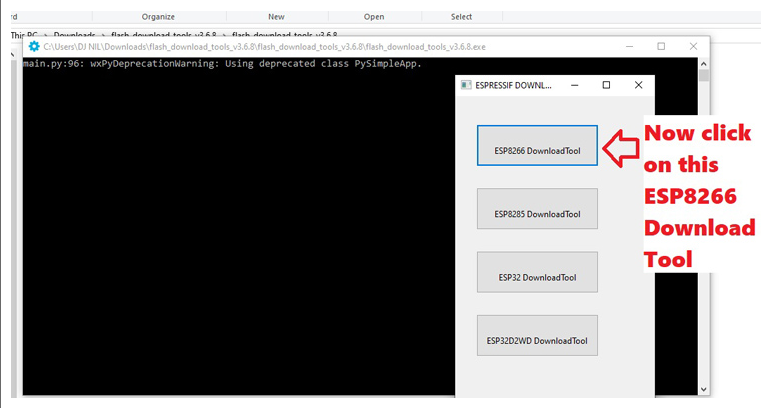Viewport: 768px width, 408px height.
Task: Open the New group in Explorer ribbon
Action: coord(276,17)
